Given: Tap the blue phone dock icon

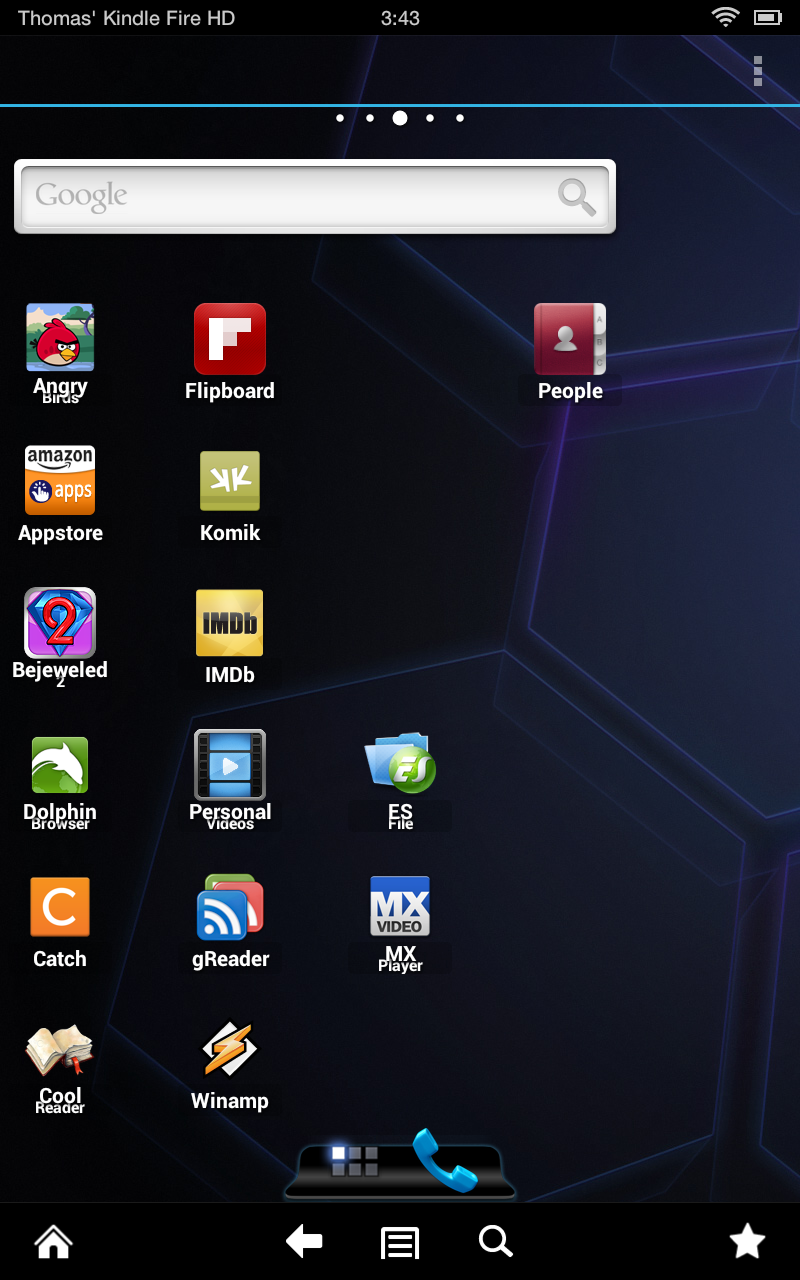Looking at the screenshot, I should pyautogui.click(x=445, y=1160).
